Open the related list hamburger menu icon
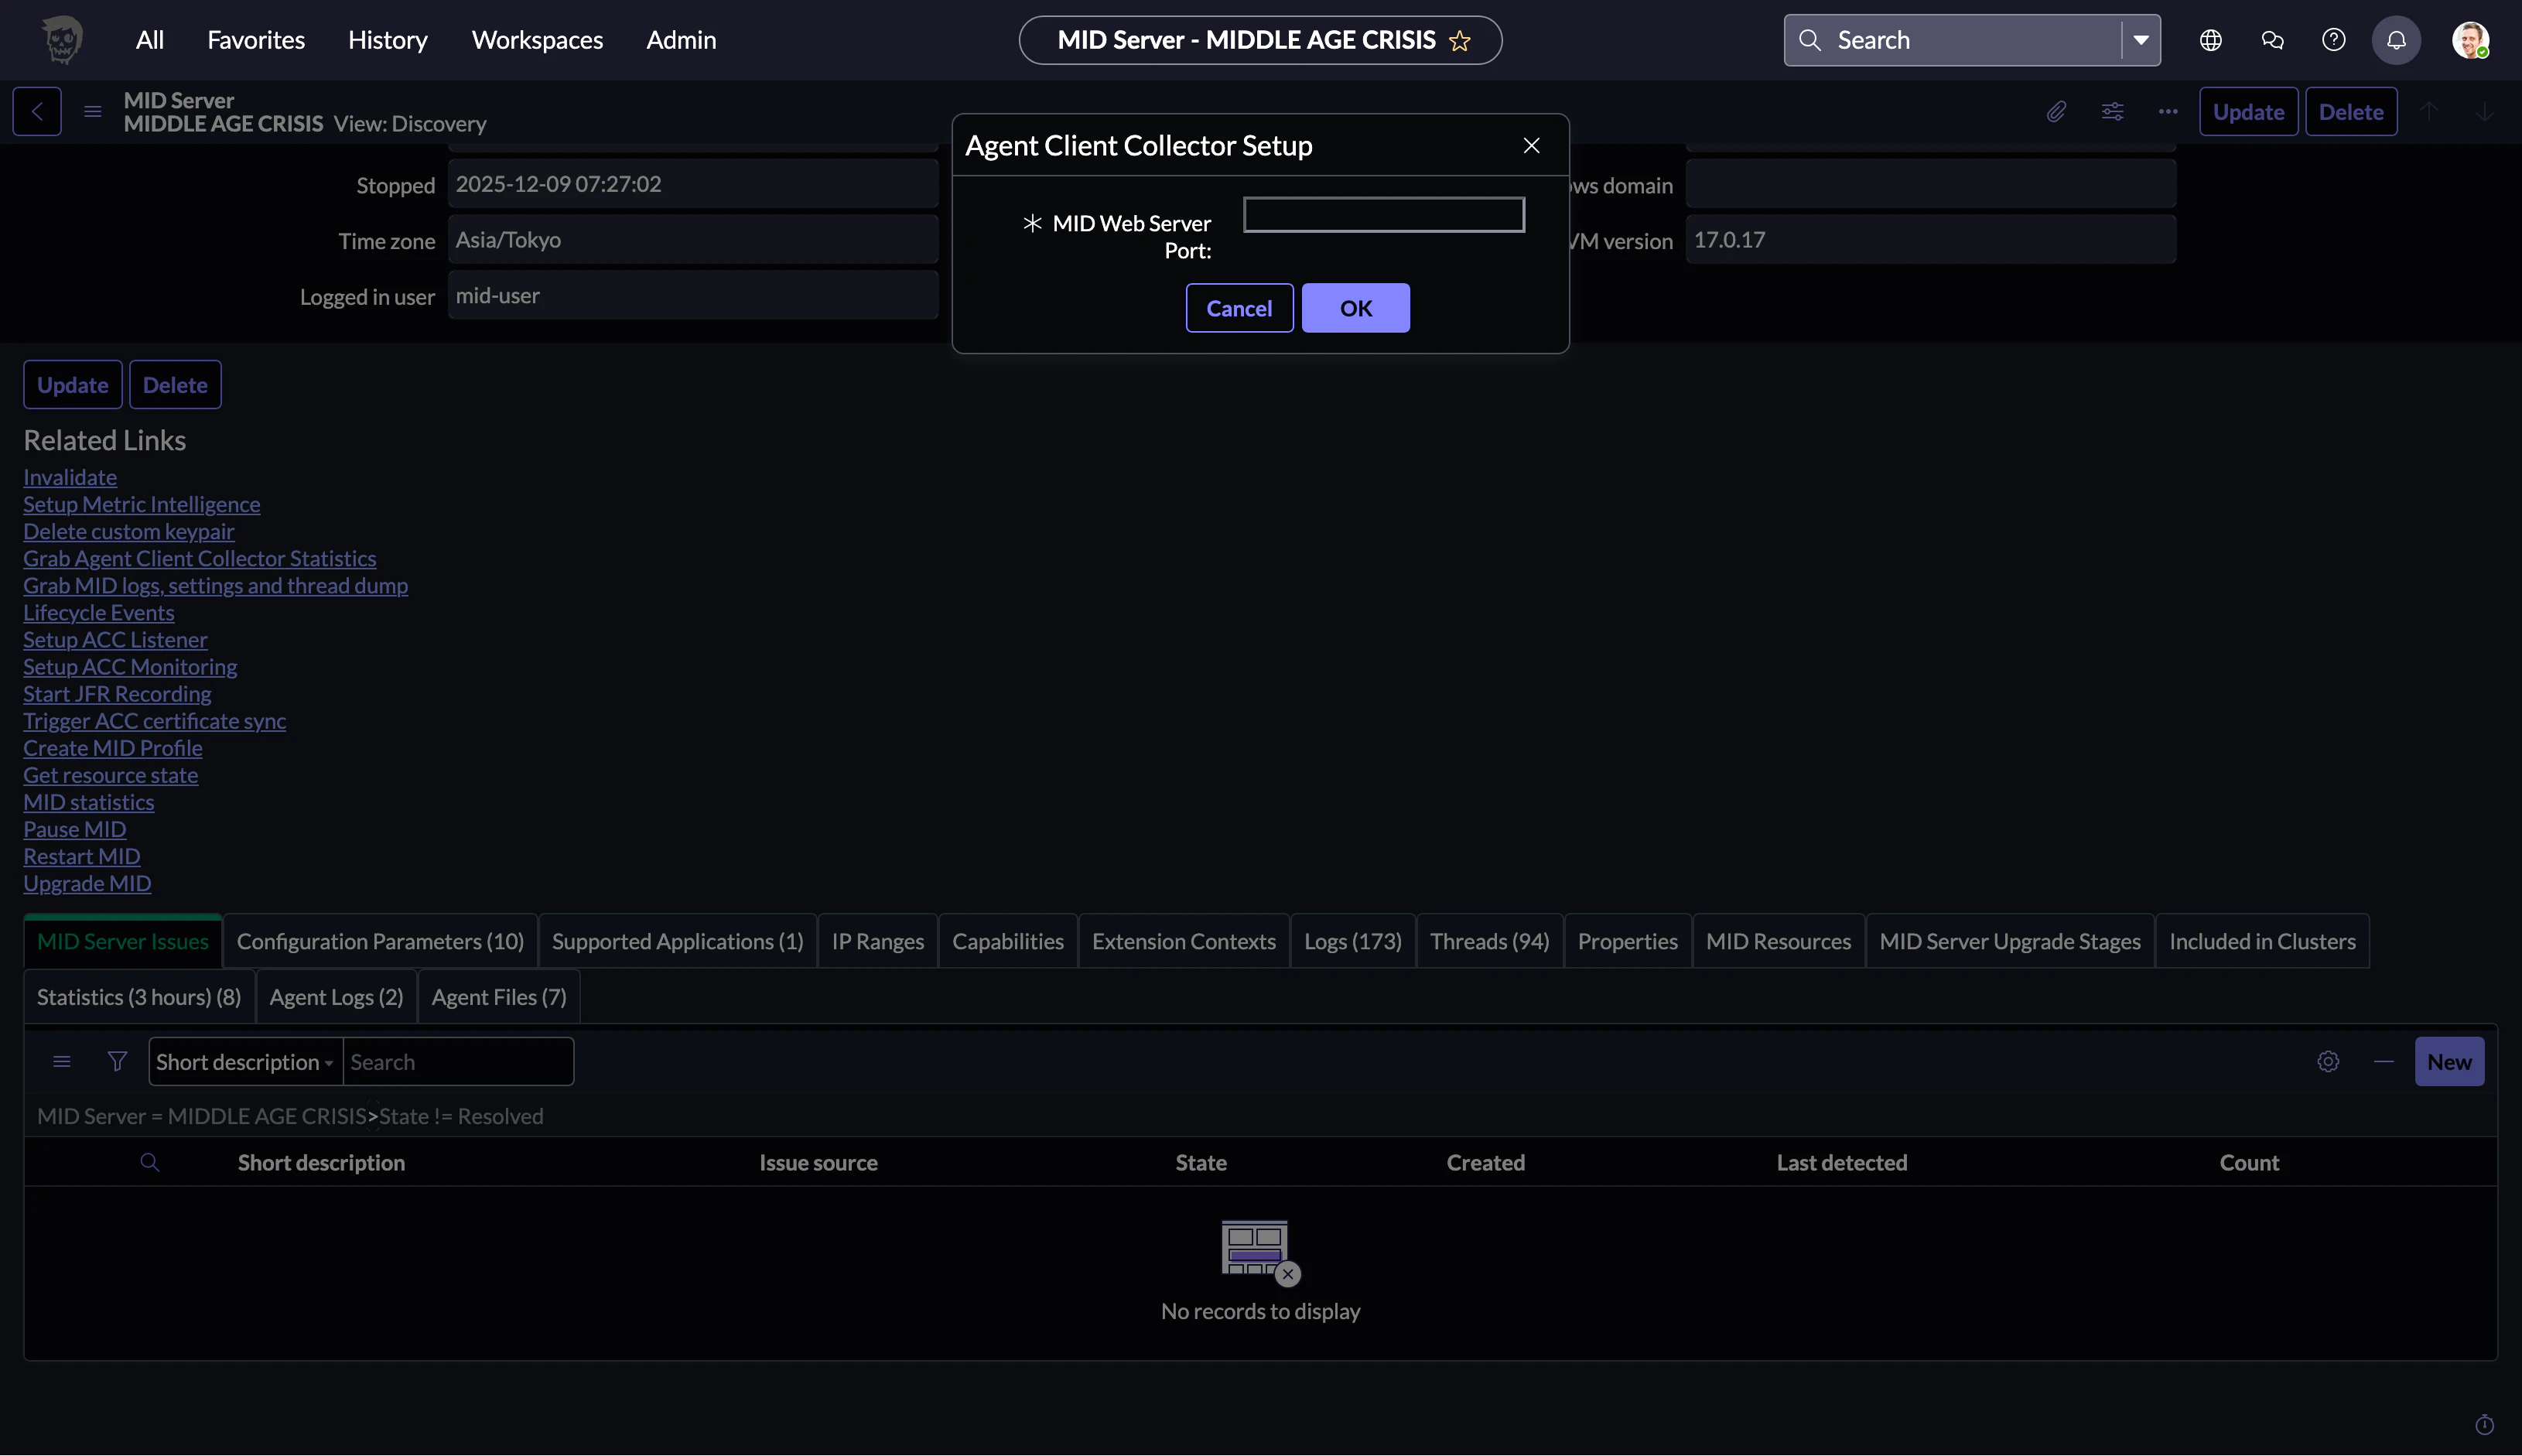 [62, 1061]
